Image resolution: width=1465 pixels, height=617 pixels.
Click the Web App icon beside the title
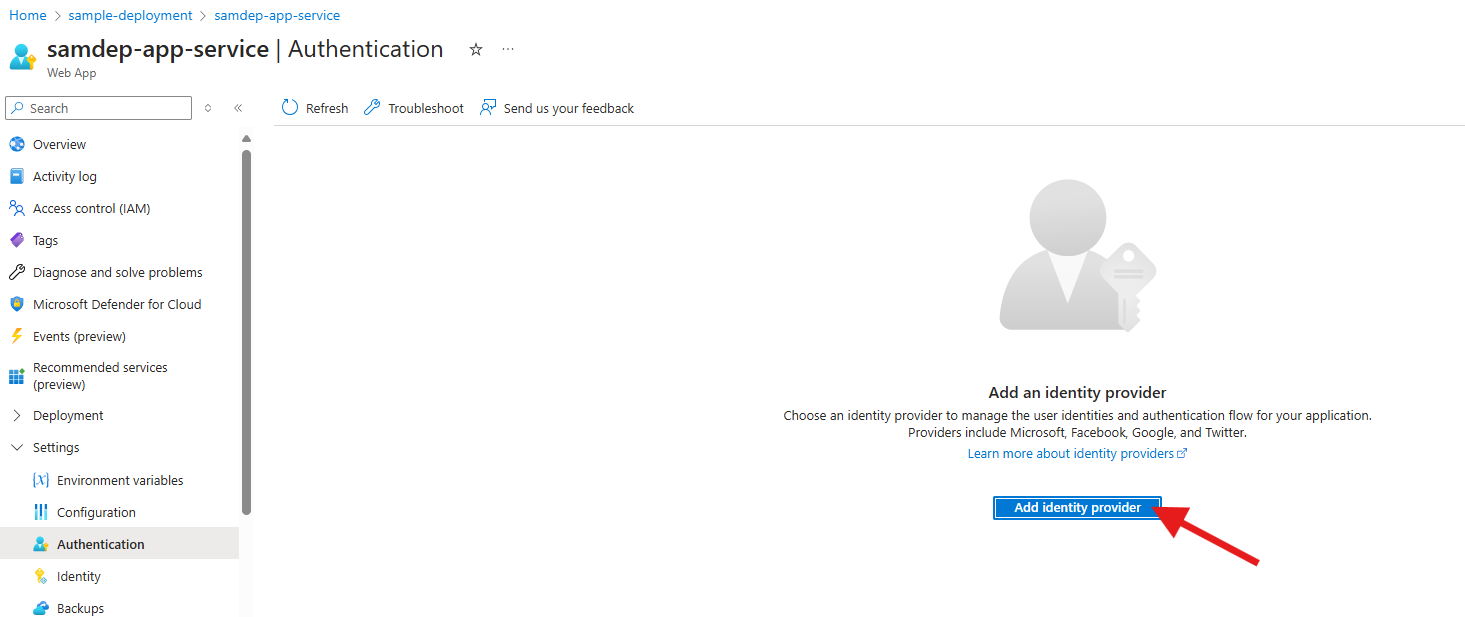point(23,56)
